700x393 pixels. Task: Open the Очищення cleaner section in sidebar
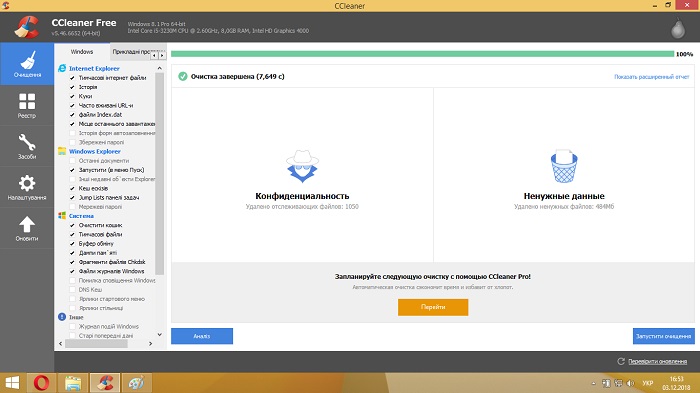tap(27, 64)
